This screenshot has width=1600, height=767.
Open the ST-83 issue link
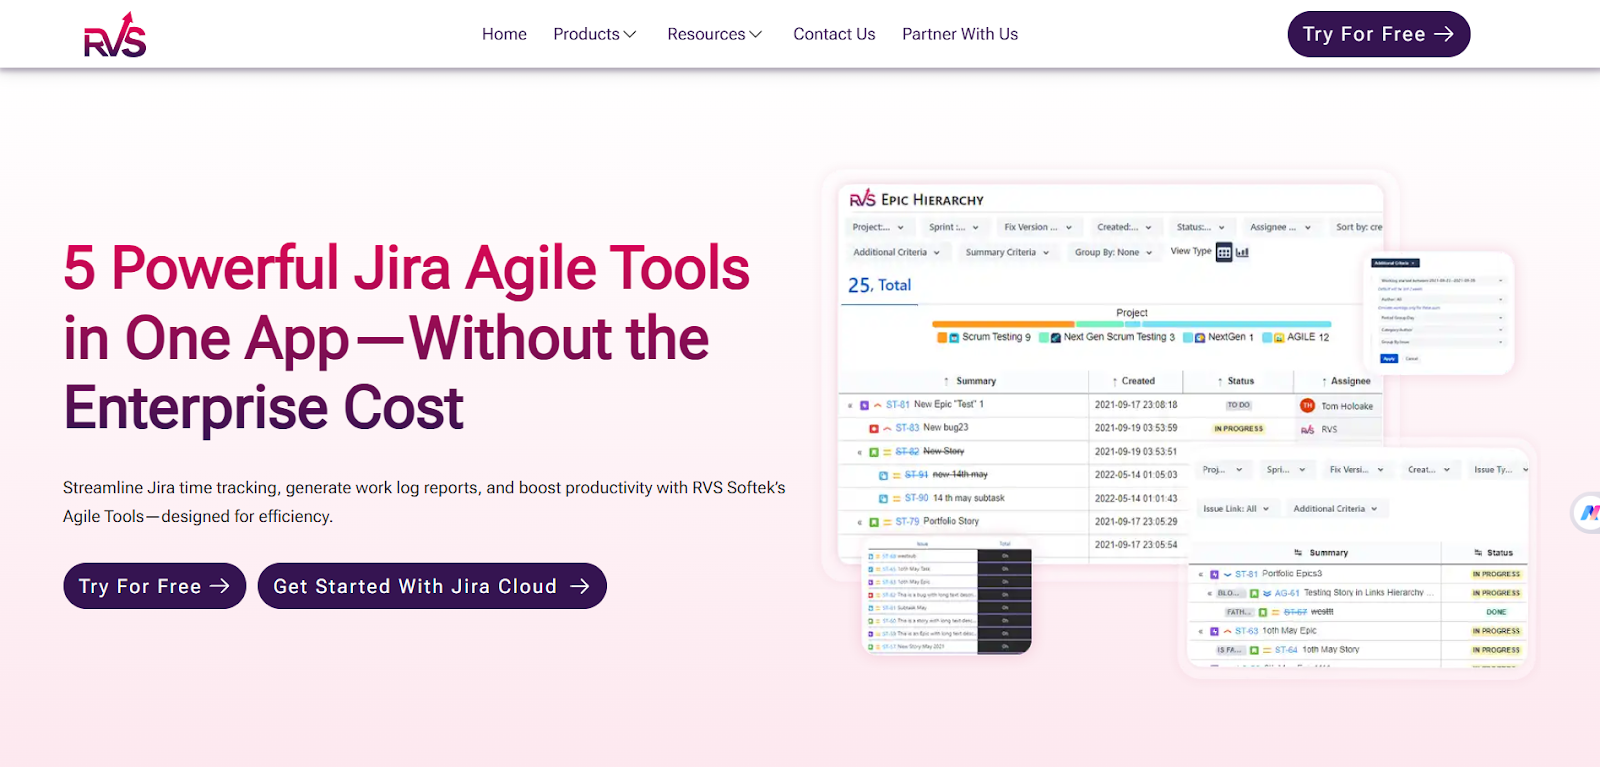(907, 428)
